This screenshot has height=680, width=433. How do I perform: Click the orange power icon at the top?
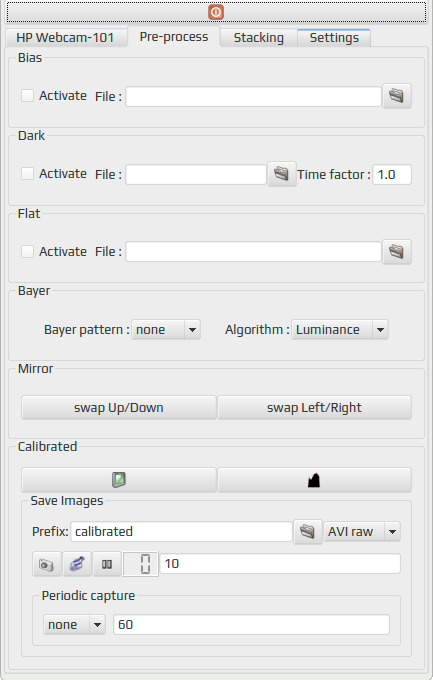tap(216, 12)
